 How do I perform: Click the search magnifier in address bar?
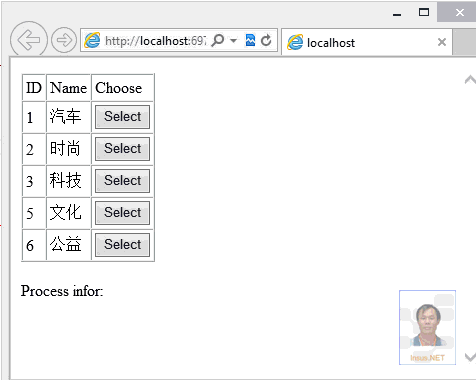point(218,40)
